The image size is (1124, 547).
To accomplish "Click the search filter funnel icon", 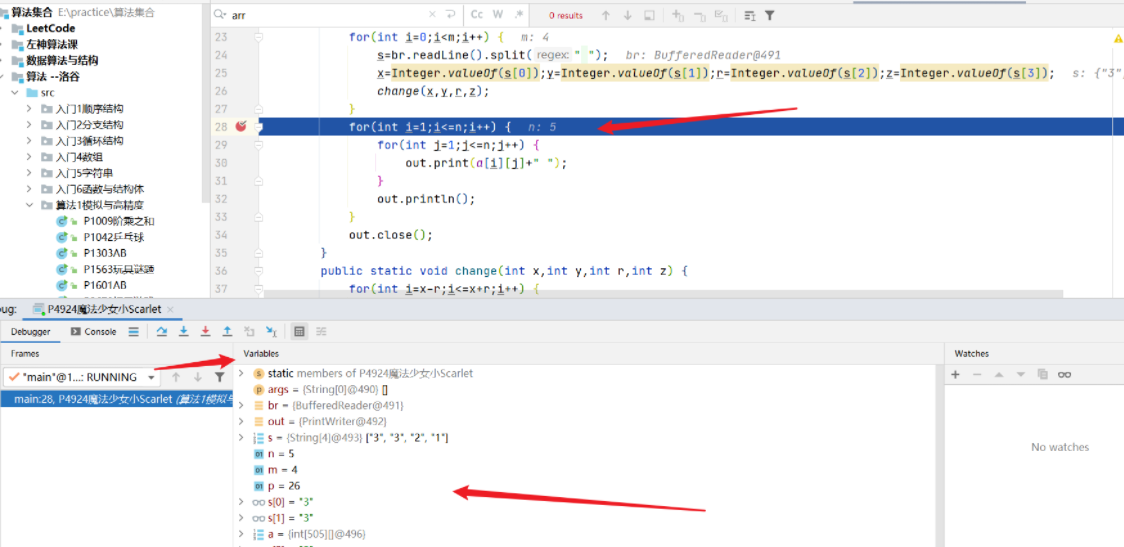I will click(770, 14).
